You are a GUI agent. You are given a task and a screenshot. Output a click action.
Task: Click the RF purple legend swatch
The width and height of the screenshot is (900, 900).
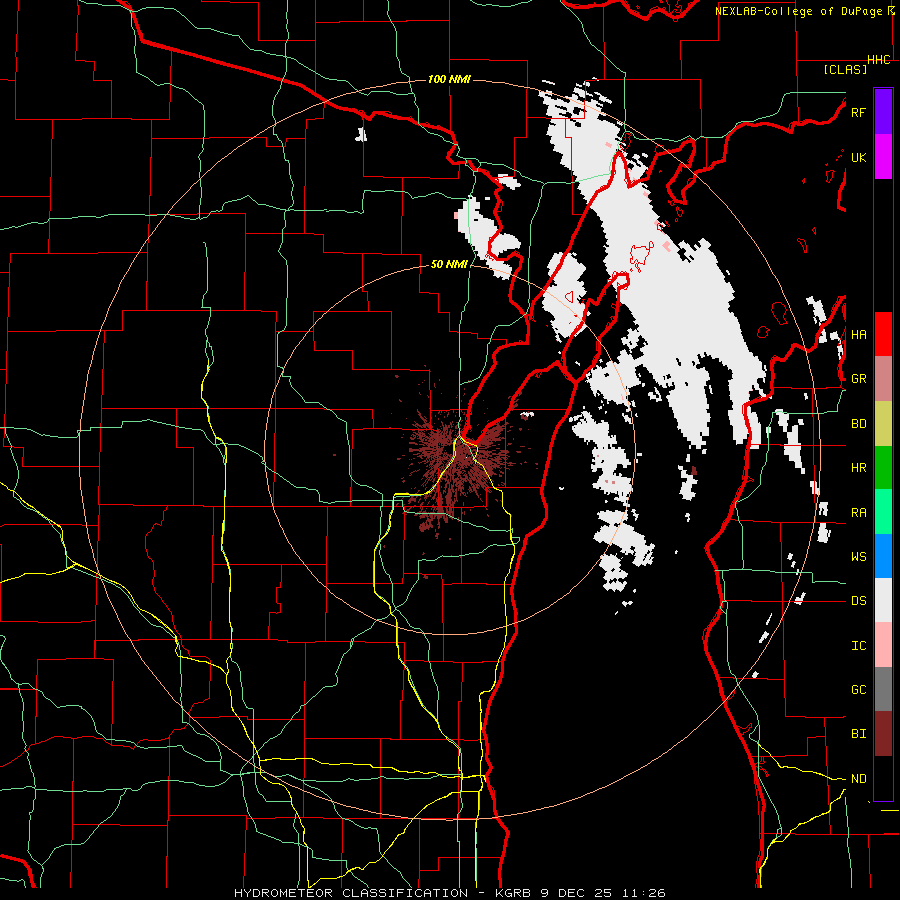click(x=883, y=112)
